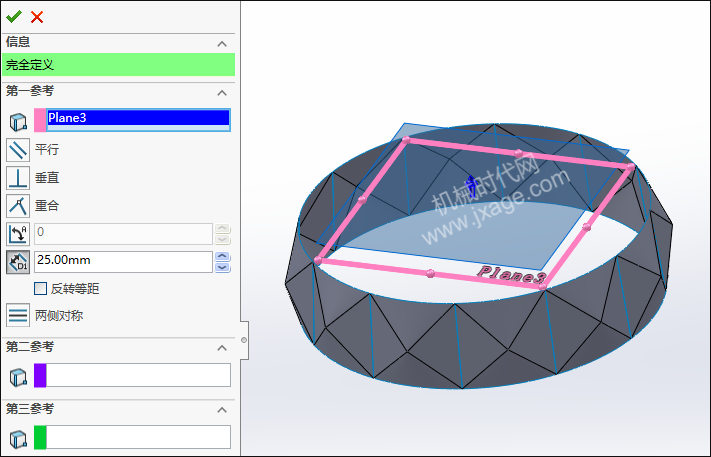The width and height of the screenshot is (711, 457).
Task: Click the pink first reference swatch
Action: click(40, 120)
